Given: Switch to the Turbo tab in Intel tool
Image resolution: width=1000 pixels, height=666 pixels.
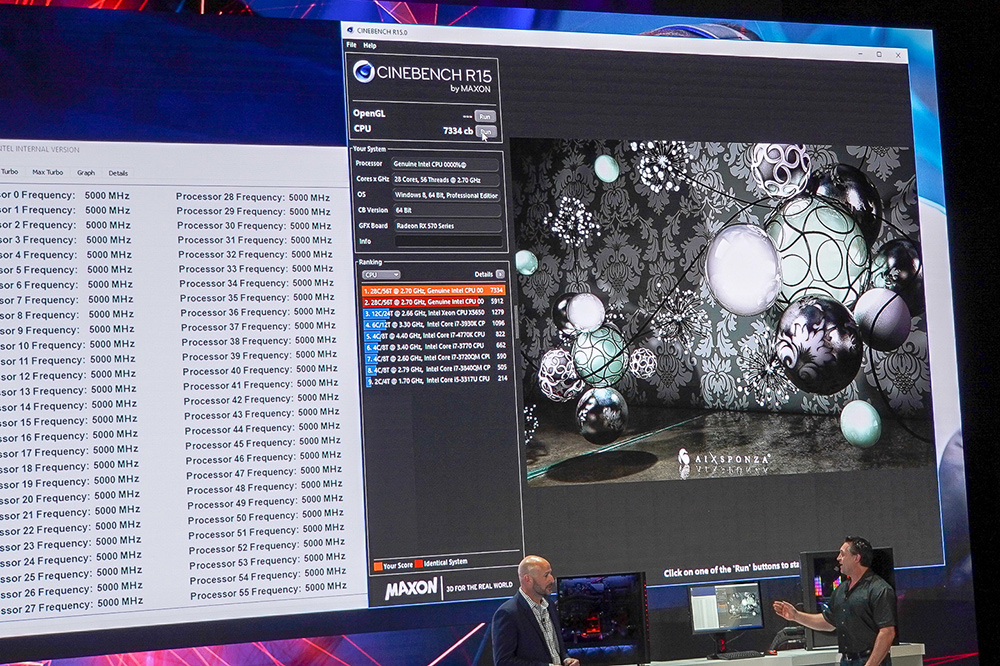Looking at the screenshot, I should coord(10,172).
